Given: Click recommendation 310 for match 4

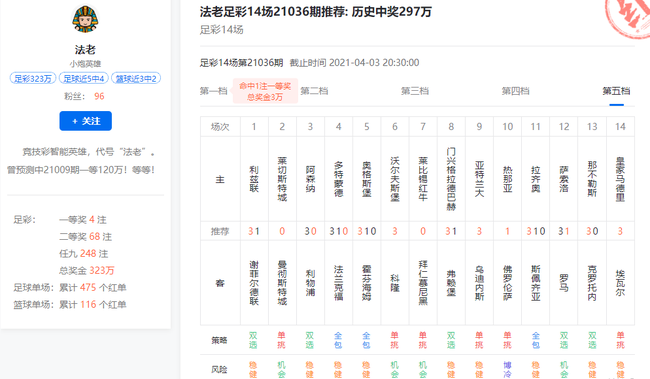Looking at the screenshot, I should [339, 231].
